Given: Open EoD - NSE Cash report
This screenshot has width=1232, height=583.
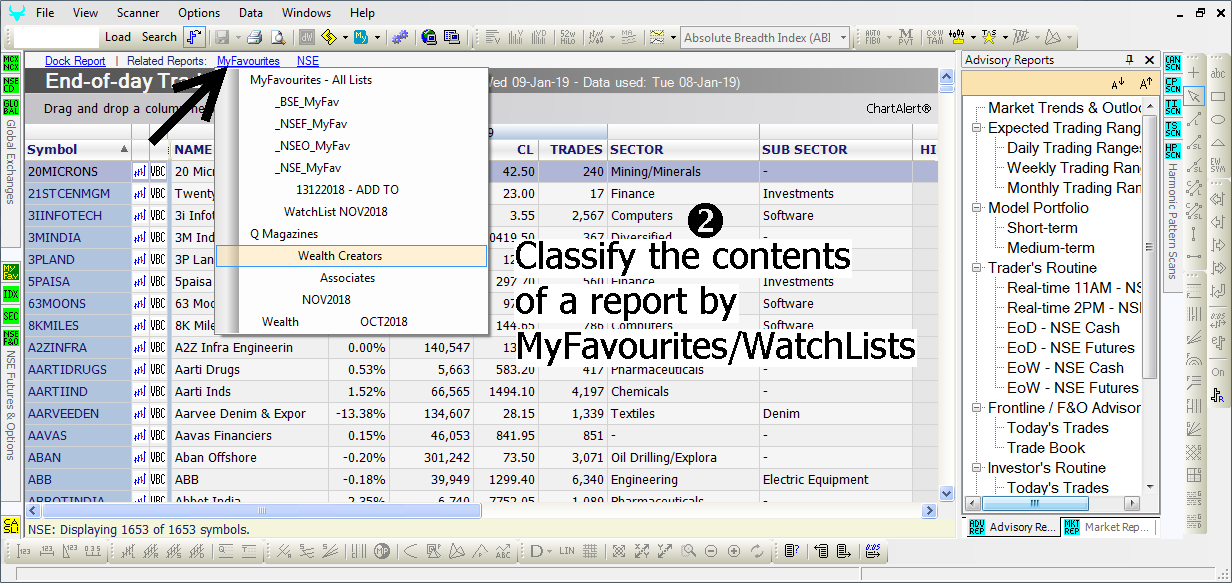Looking at the screenshot, I should click(1063, 328).
